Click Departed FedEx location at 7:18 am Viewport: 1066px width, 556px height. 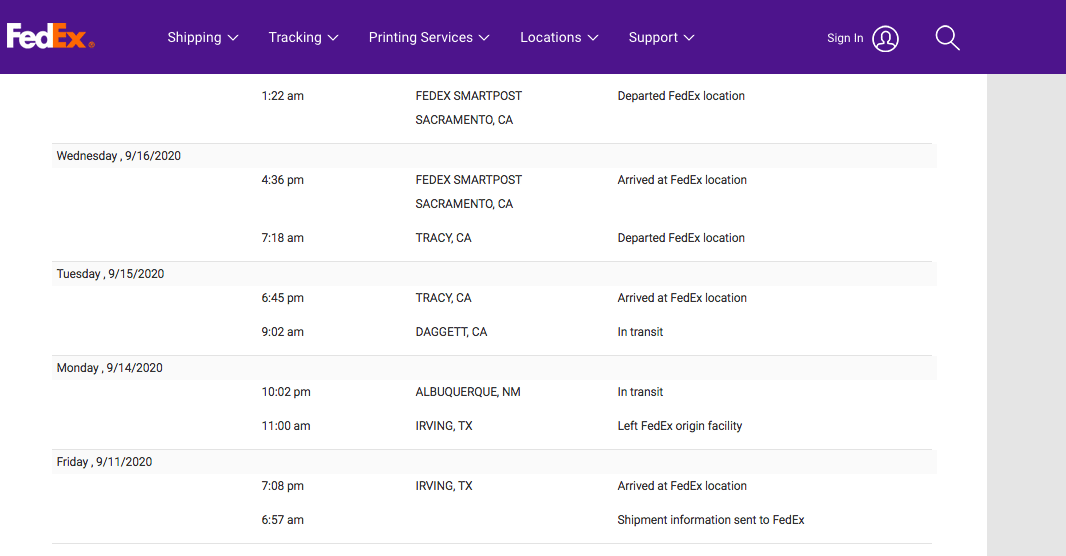pos(681,238)
